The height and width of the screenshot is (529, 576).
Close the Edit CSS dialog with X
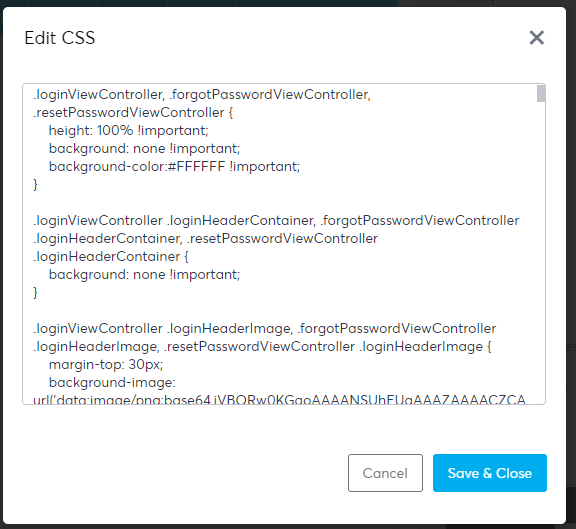click(536, 37)
